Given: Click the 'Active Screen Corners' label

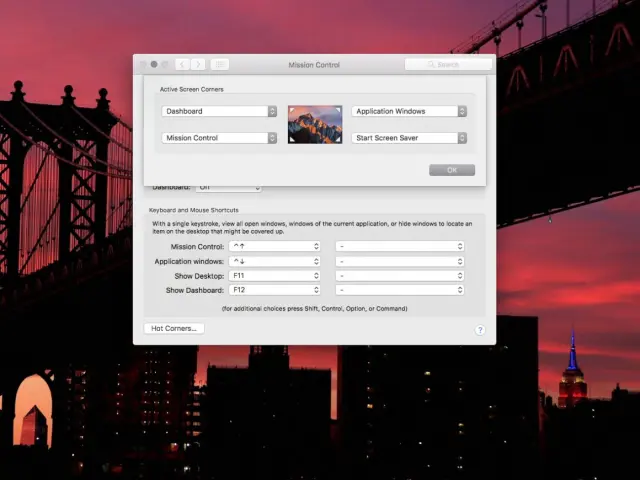Looking at the screenshot, I should point(191,89).
